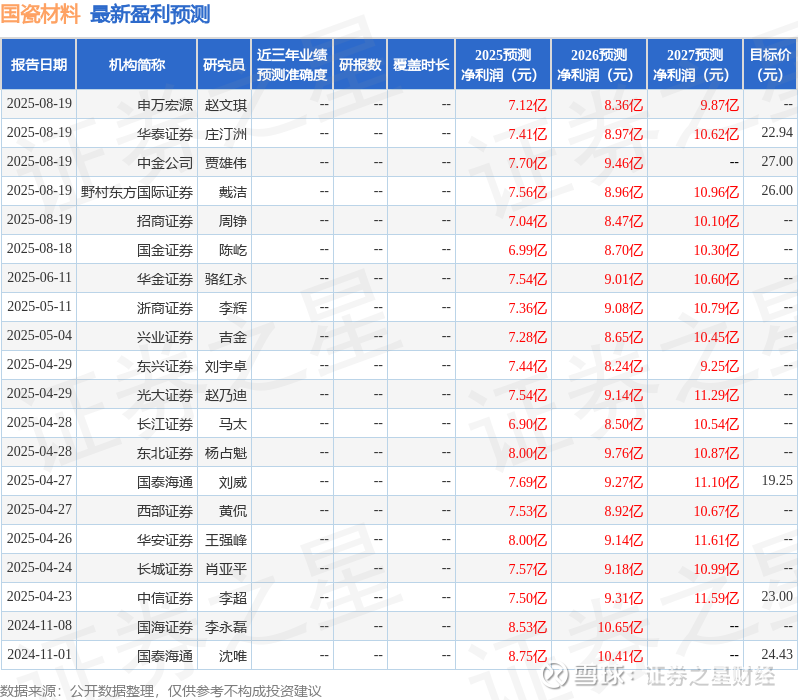Click analyst name 戴洁
The image size is (798, 700).
(x=233, y=192)
